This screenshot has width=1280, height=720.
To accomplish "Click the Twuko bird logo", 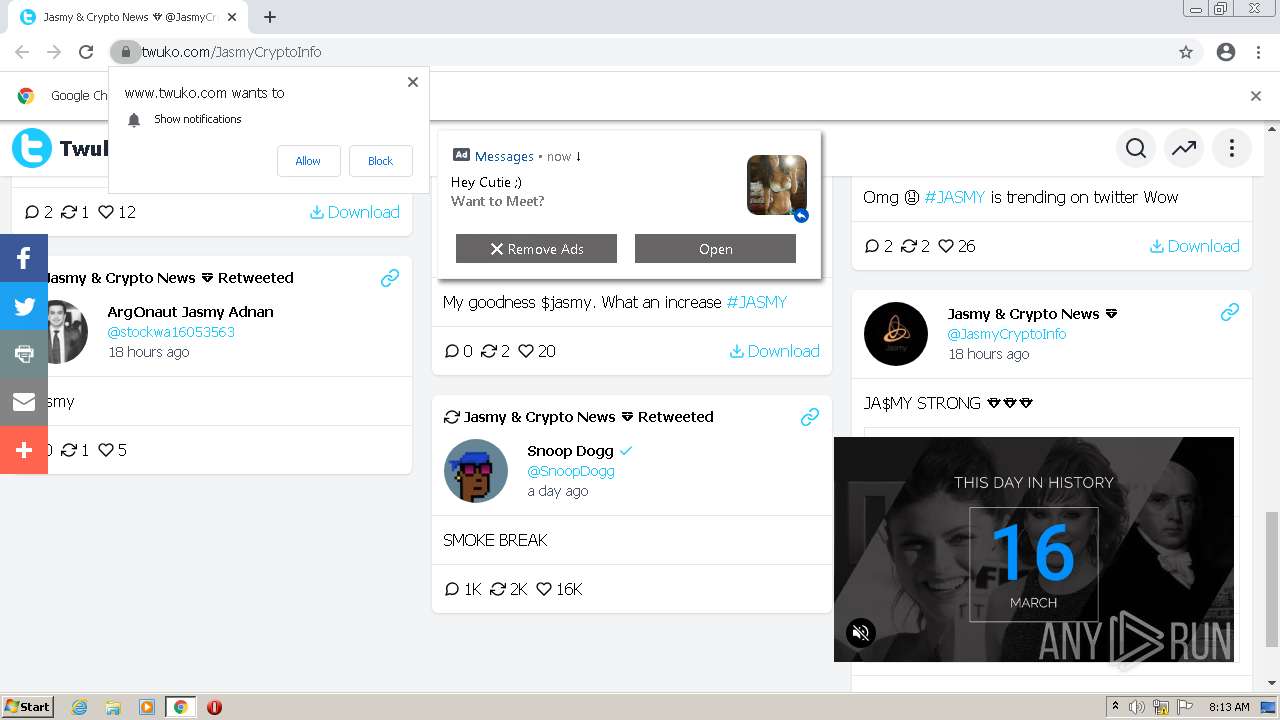I will [x=32, y=149].
